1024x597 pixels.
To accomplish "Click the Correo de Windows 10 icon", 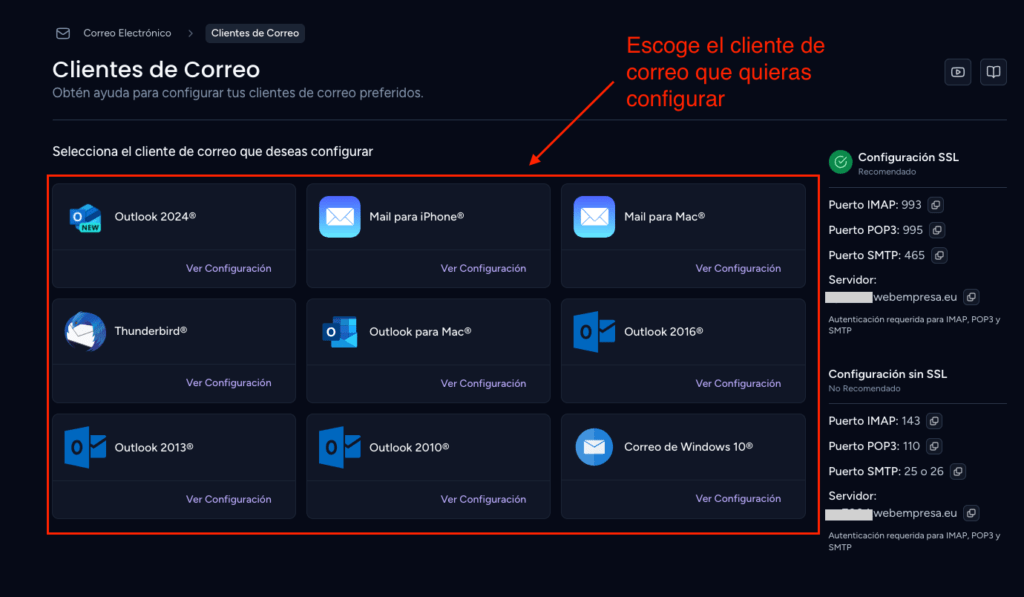I will point(594,447).
